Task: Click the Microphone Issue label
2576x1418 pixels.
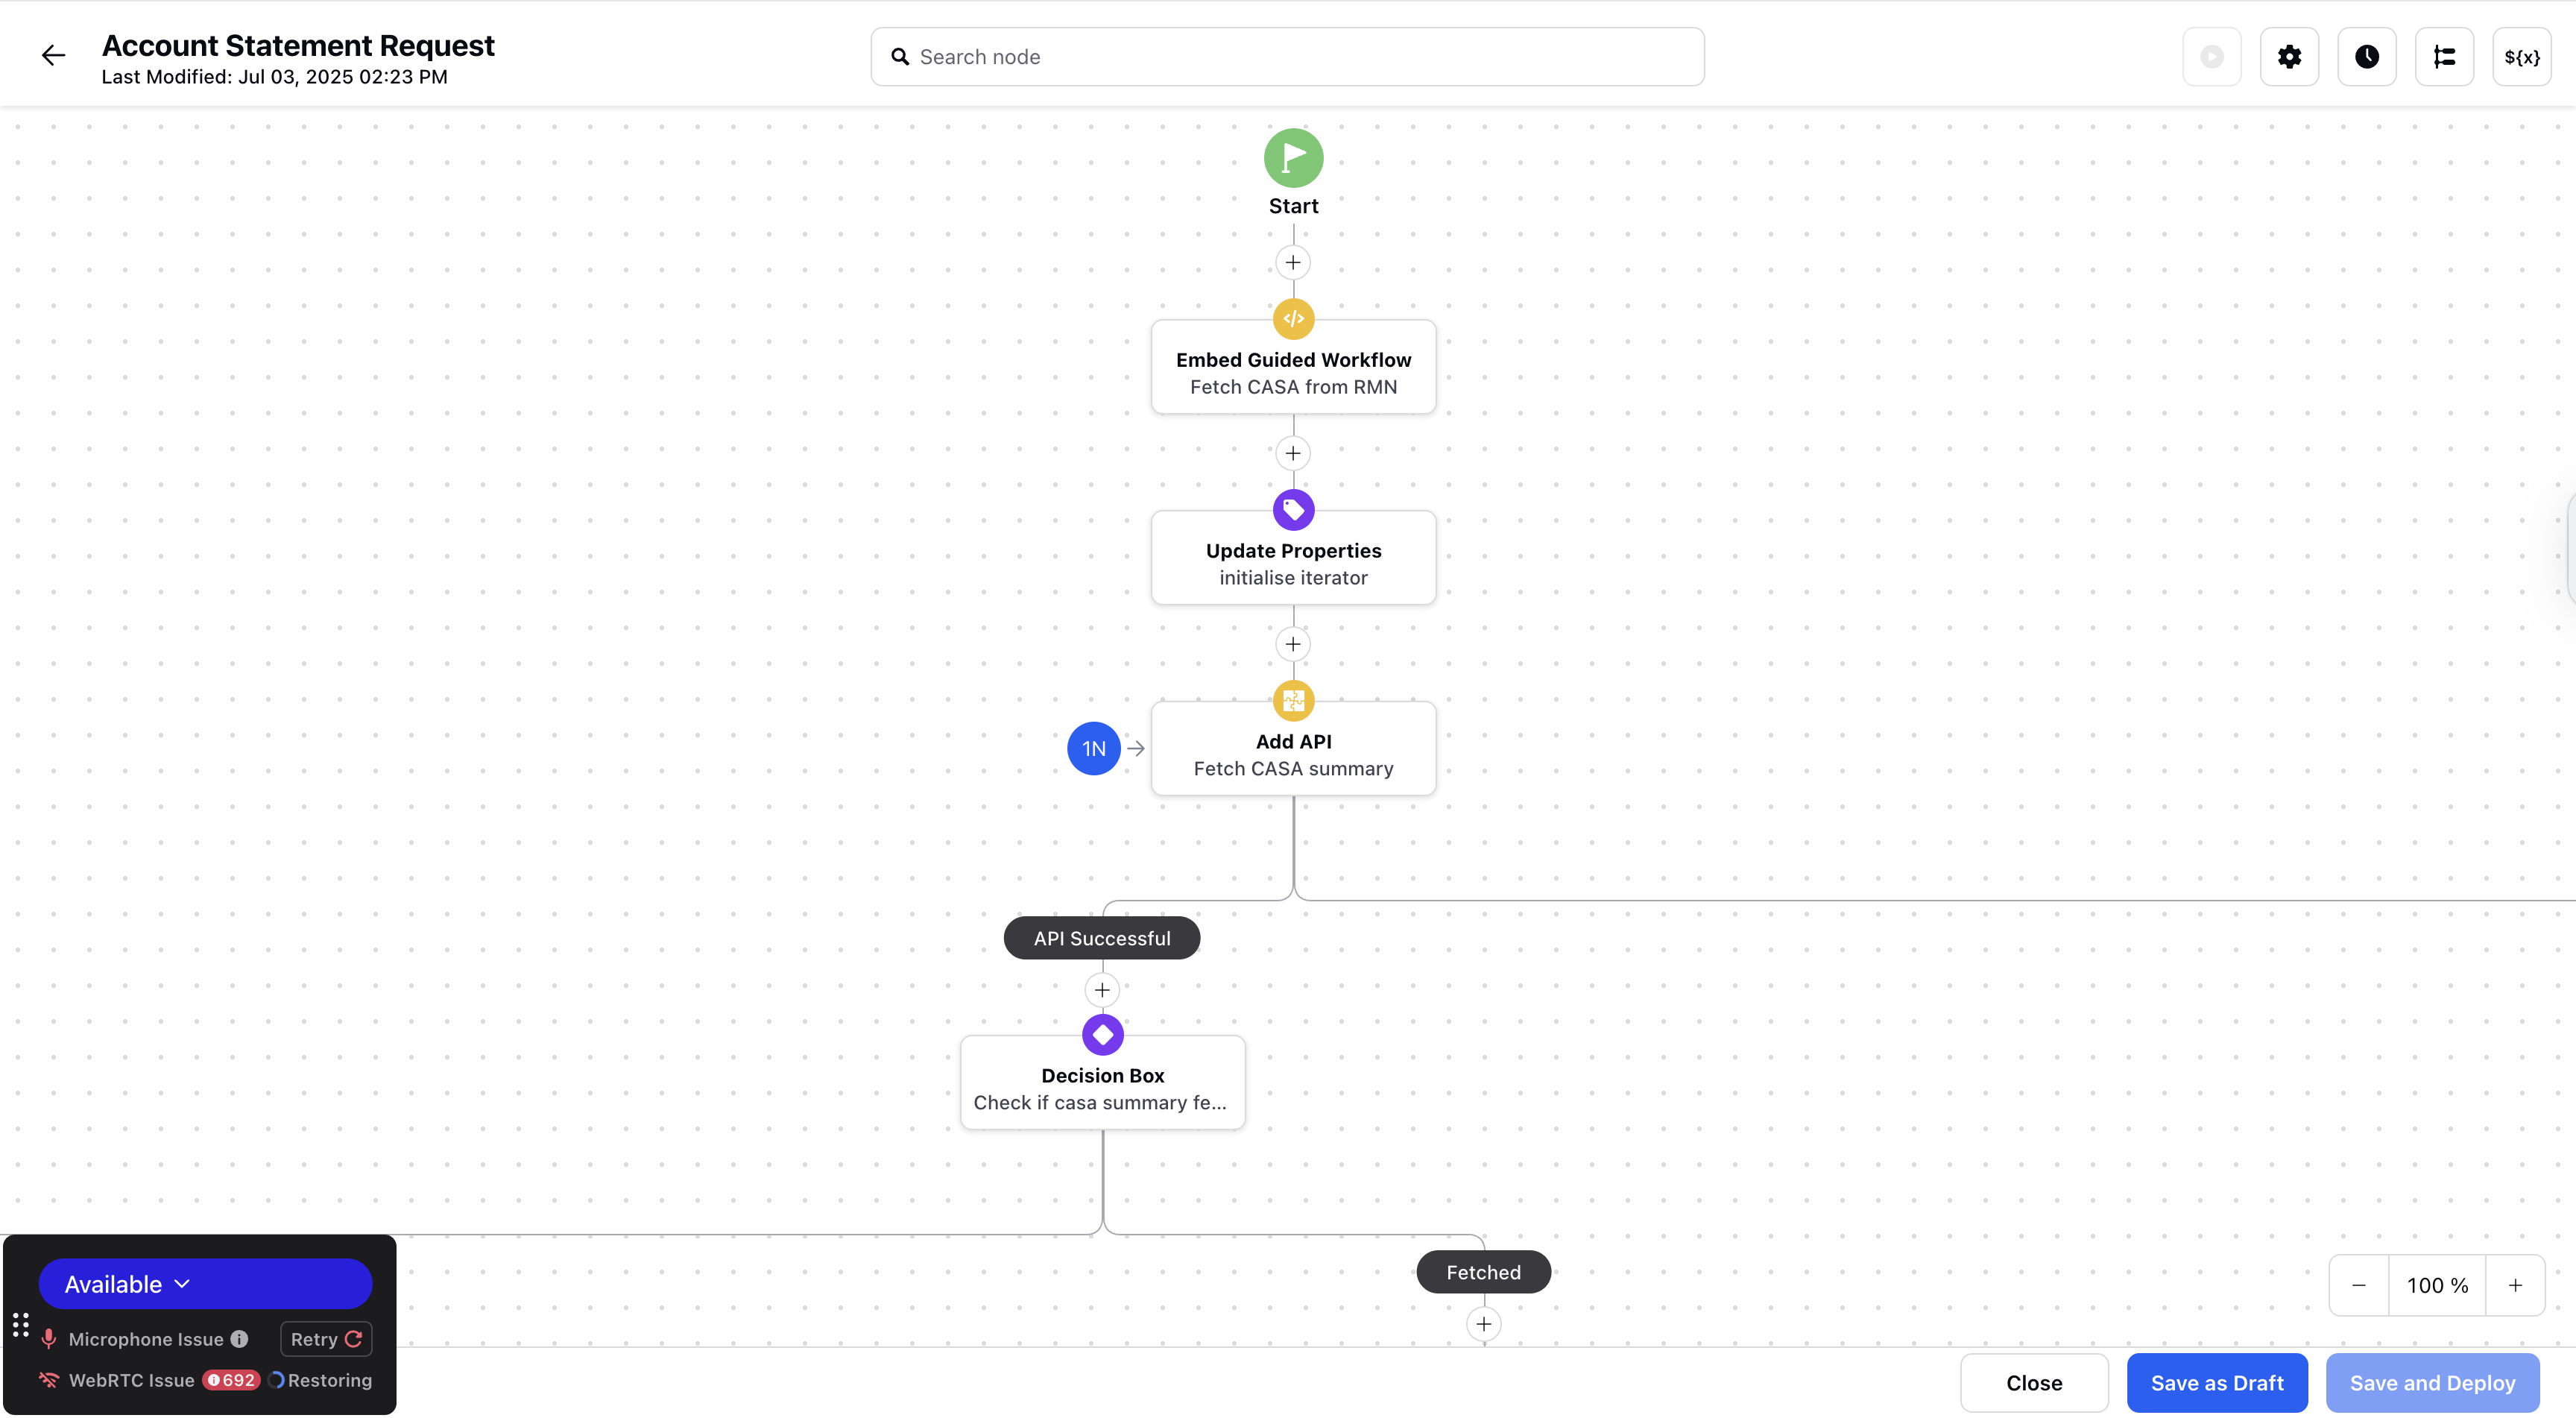Action: [x=146, y=1339]
